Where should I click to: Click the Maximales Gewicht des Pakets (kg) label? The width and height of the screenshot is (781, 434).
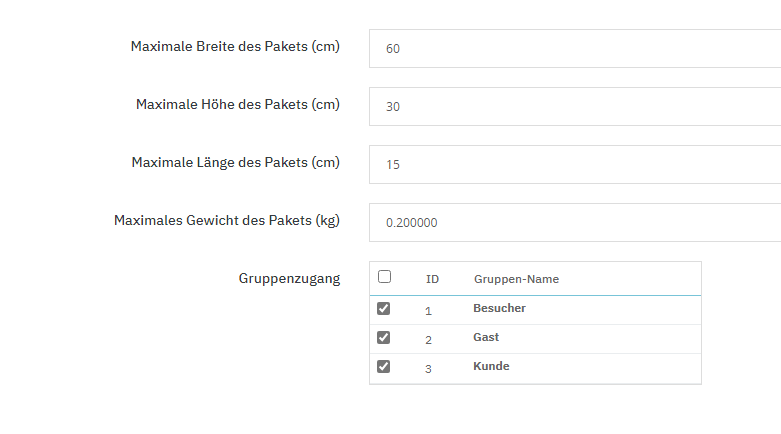pyautogui.click(x=227, y=220)
